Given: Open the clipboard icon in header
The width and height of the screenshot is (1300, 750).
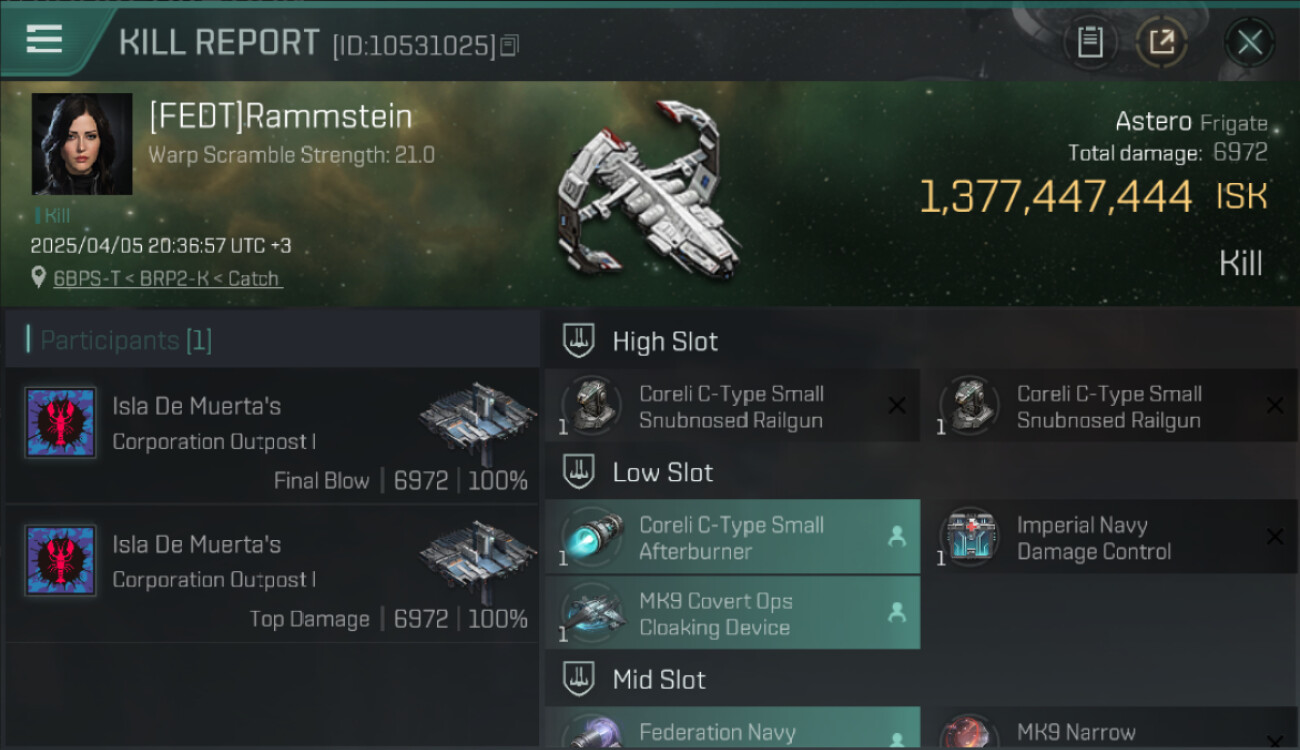Looking at the screenshot, I should [x=1090, y=42].
